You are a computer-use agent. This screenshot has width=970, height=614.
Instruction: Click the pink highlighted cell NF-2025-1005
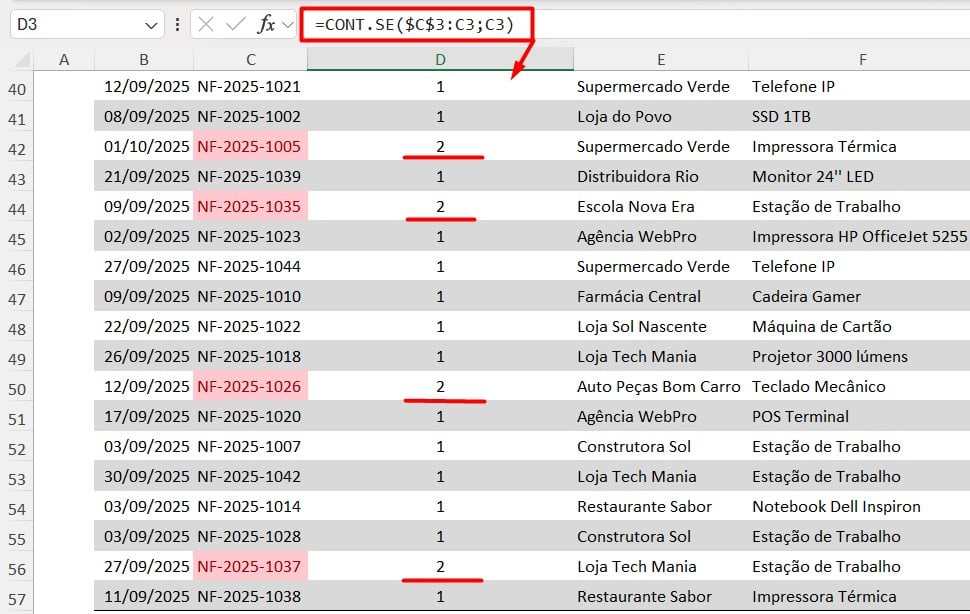tap(250, 147)
